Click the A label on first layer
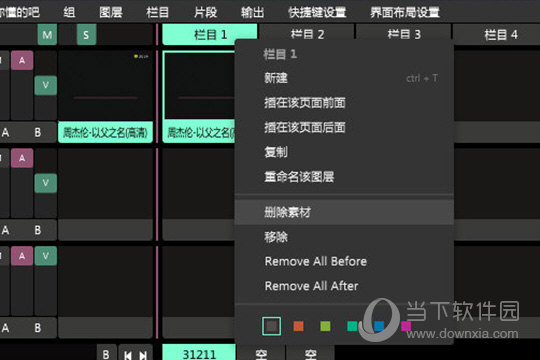This screenshot has width=540, height=360. coord(6,132)
